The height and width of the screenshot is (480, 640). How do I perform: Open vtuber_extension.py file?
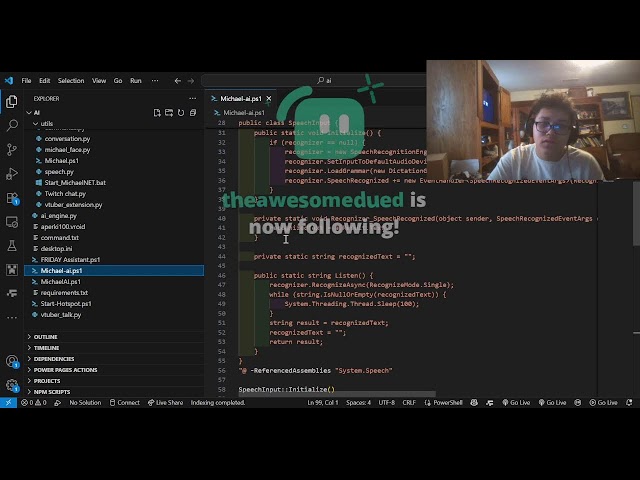[x=73, y=204]
